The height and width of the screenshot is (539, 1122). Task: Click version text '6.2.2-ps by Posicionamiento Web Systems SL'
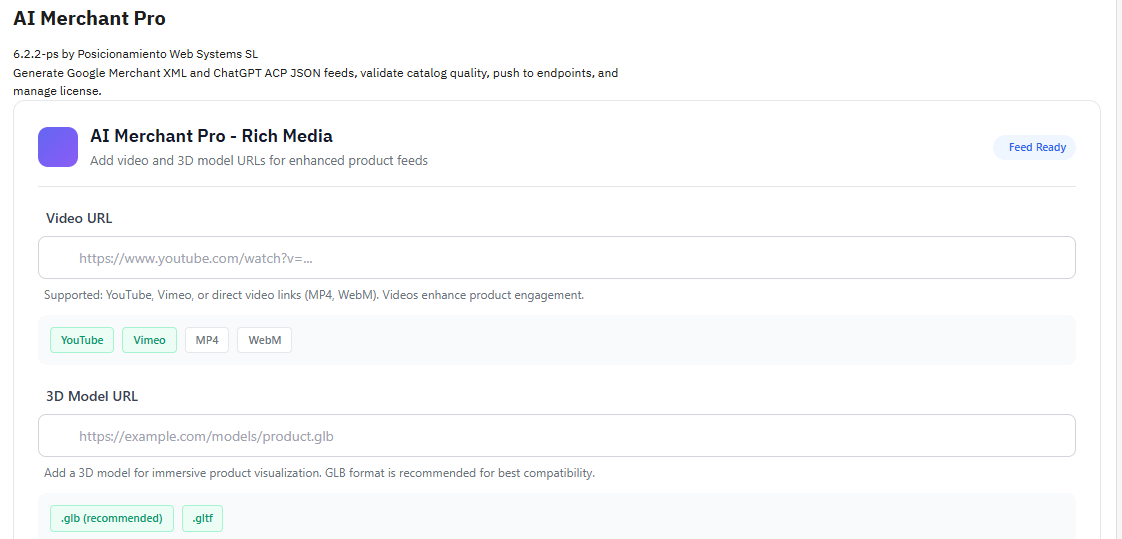coord(136,54)
